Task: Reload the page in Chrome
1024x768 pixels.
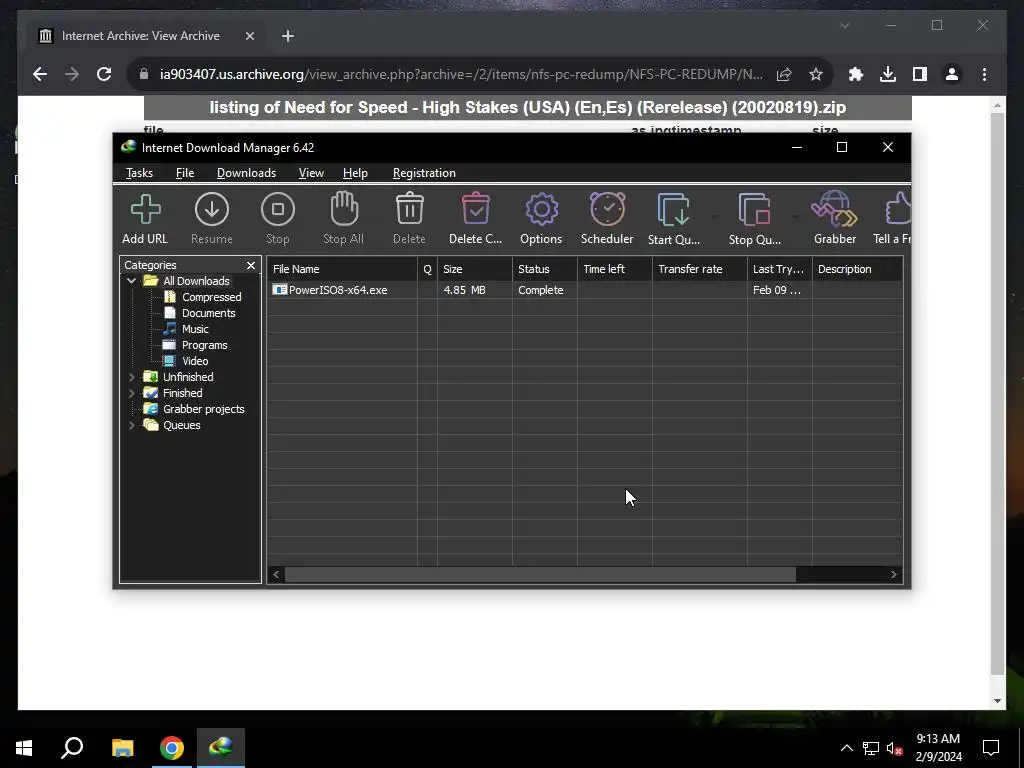Action: (x=104, y=74)
